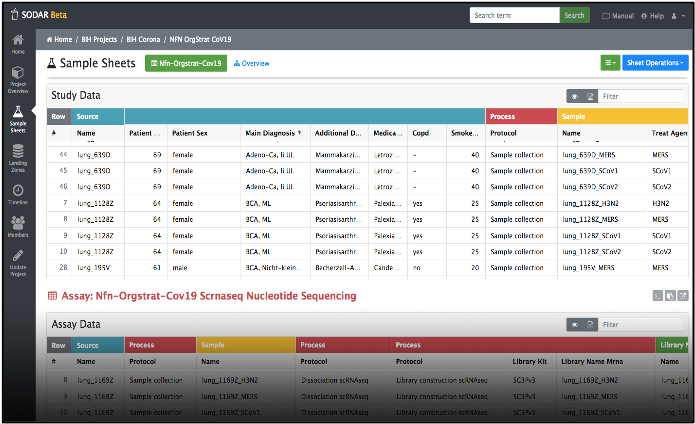Click the SODAR Beta logo

39,15
